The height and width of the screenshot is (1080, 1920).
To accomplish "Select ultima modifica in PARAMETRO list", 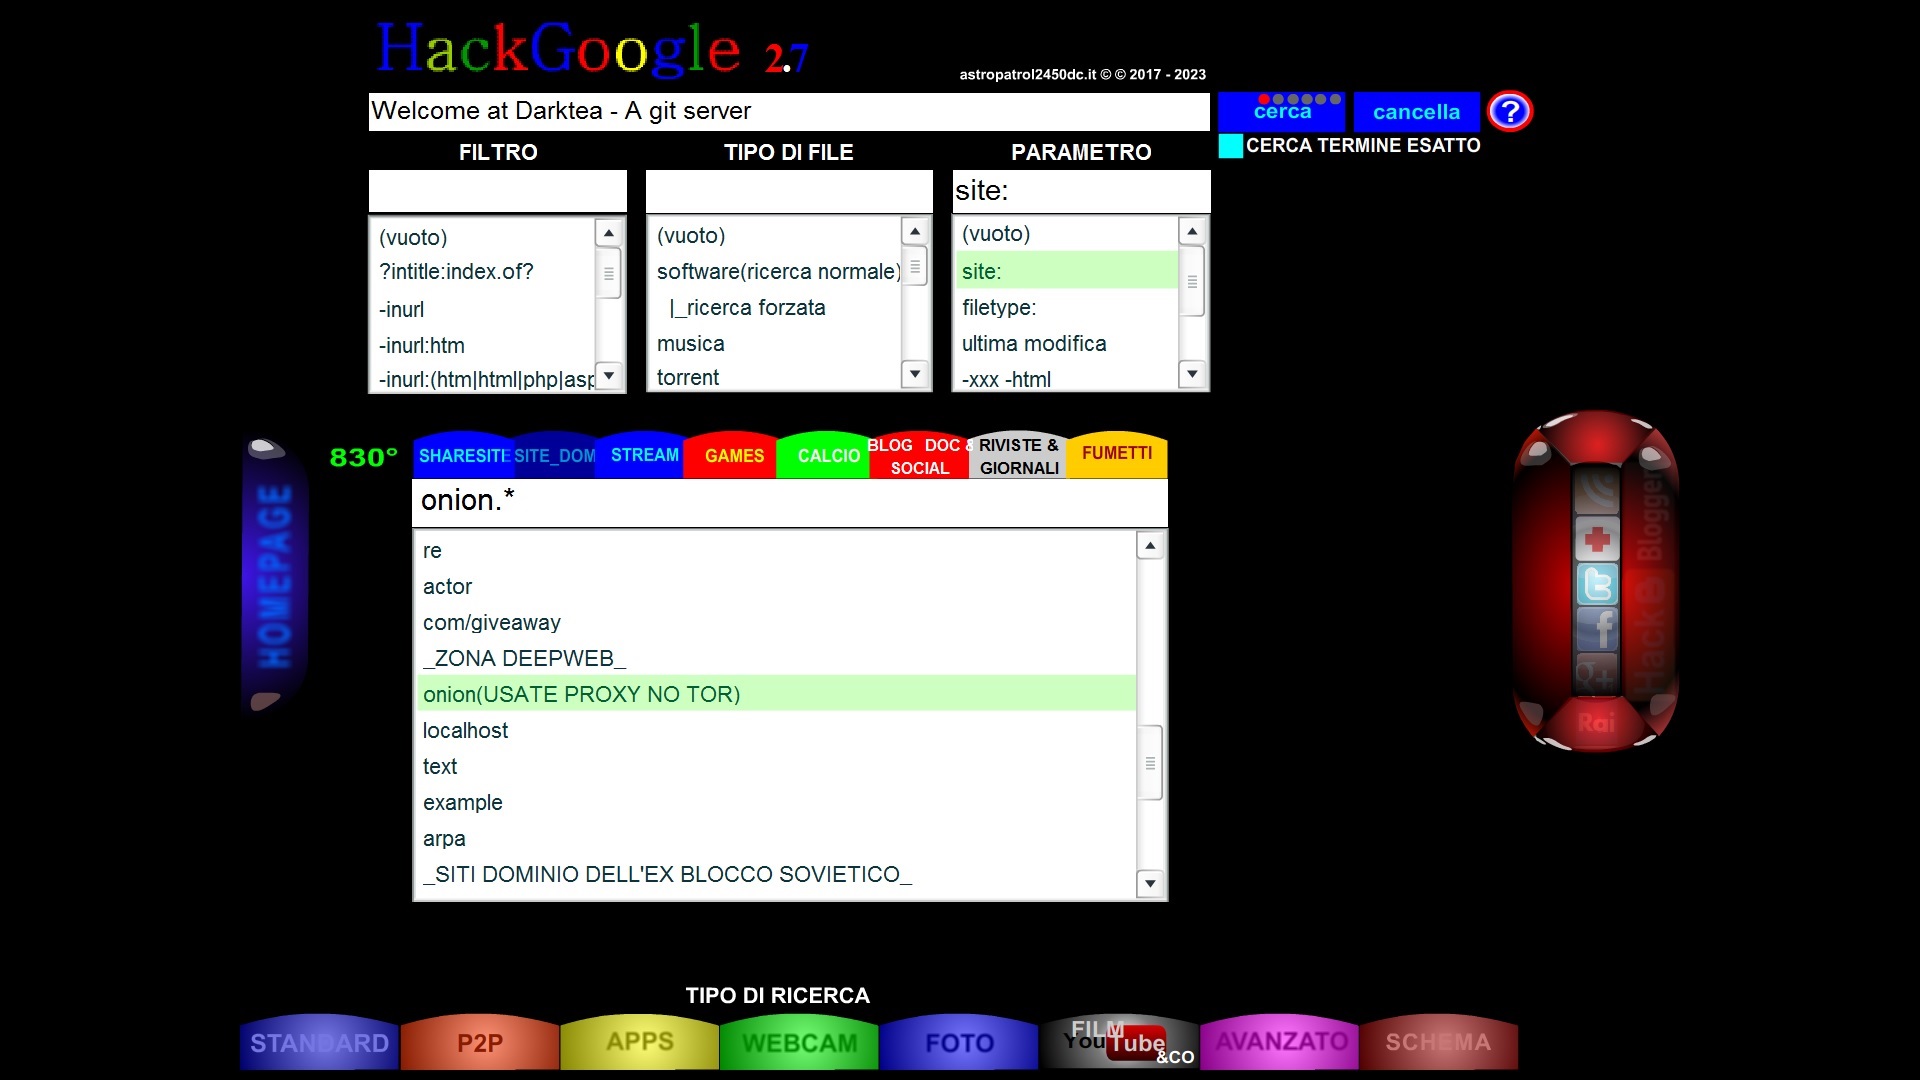I will pyautogui.click(x=1067, y=344).
